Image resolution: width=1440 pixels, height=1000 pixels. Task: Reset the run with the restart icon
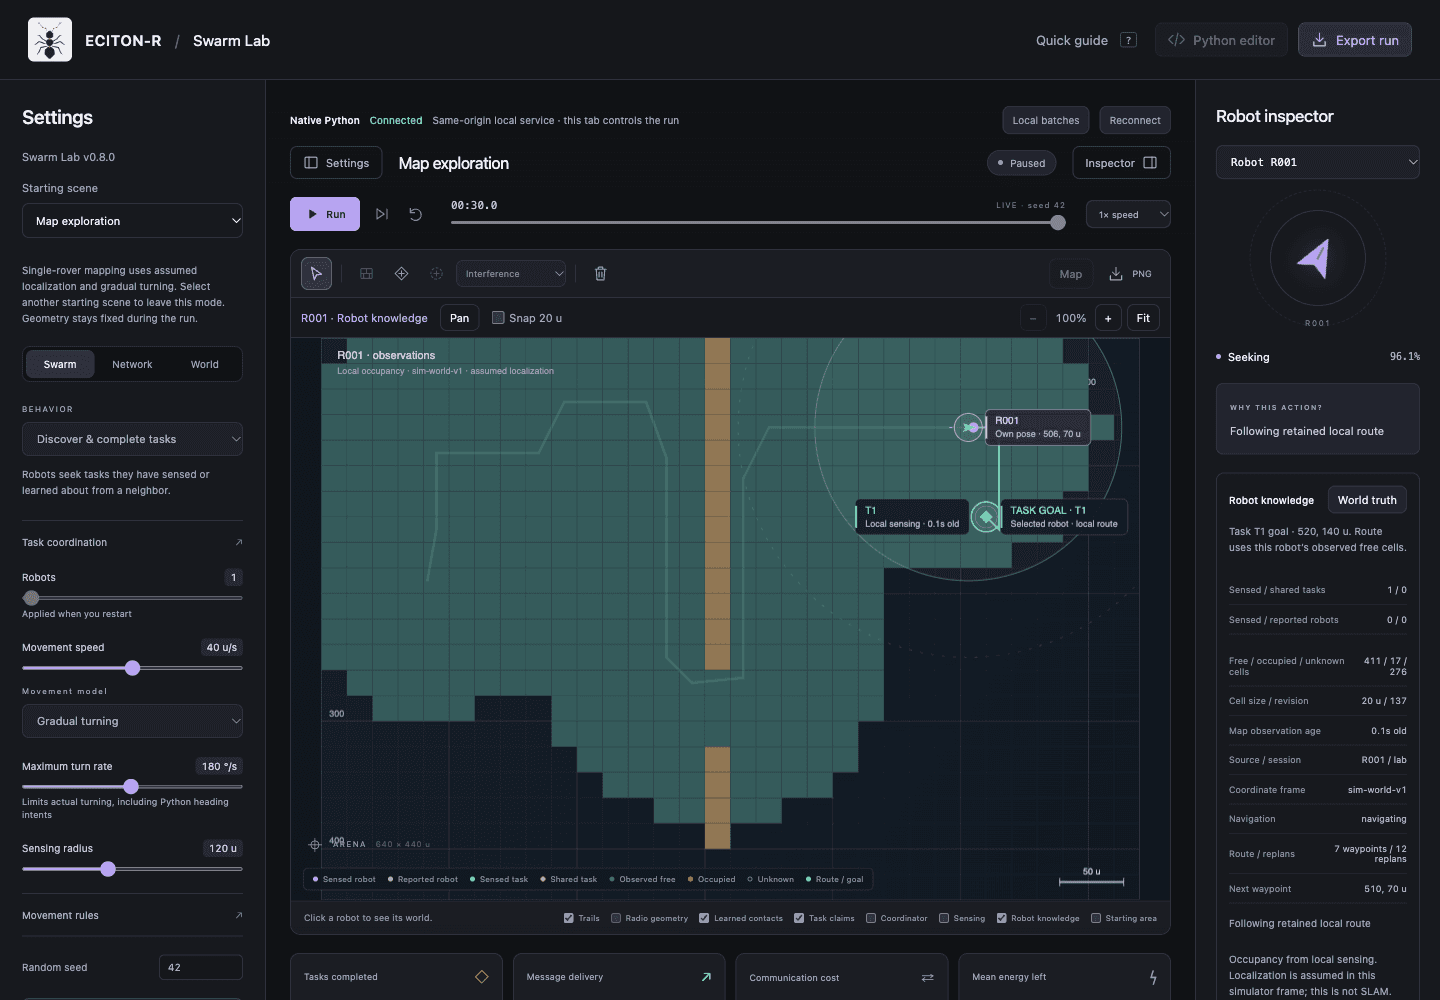pyautogui.click(x=416, y=214)
